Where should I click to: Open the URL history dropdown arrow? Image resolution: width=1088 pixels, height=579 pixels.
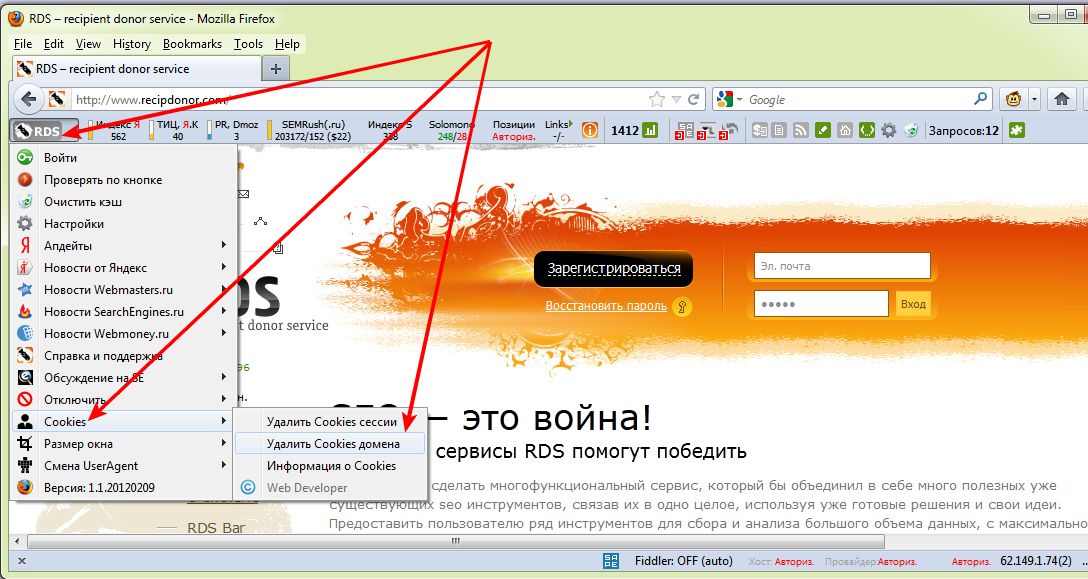coord(677,99)
